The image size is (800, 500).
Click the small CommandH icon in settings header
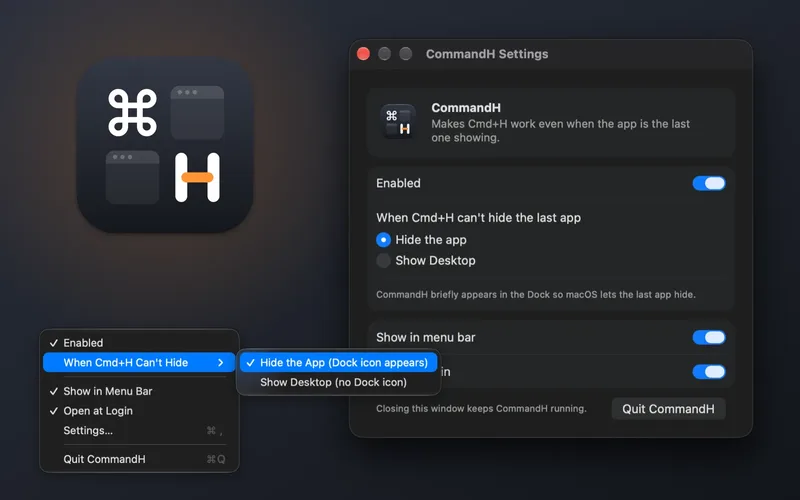(398, 122)
